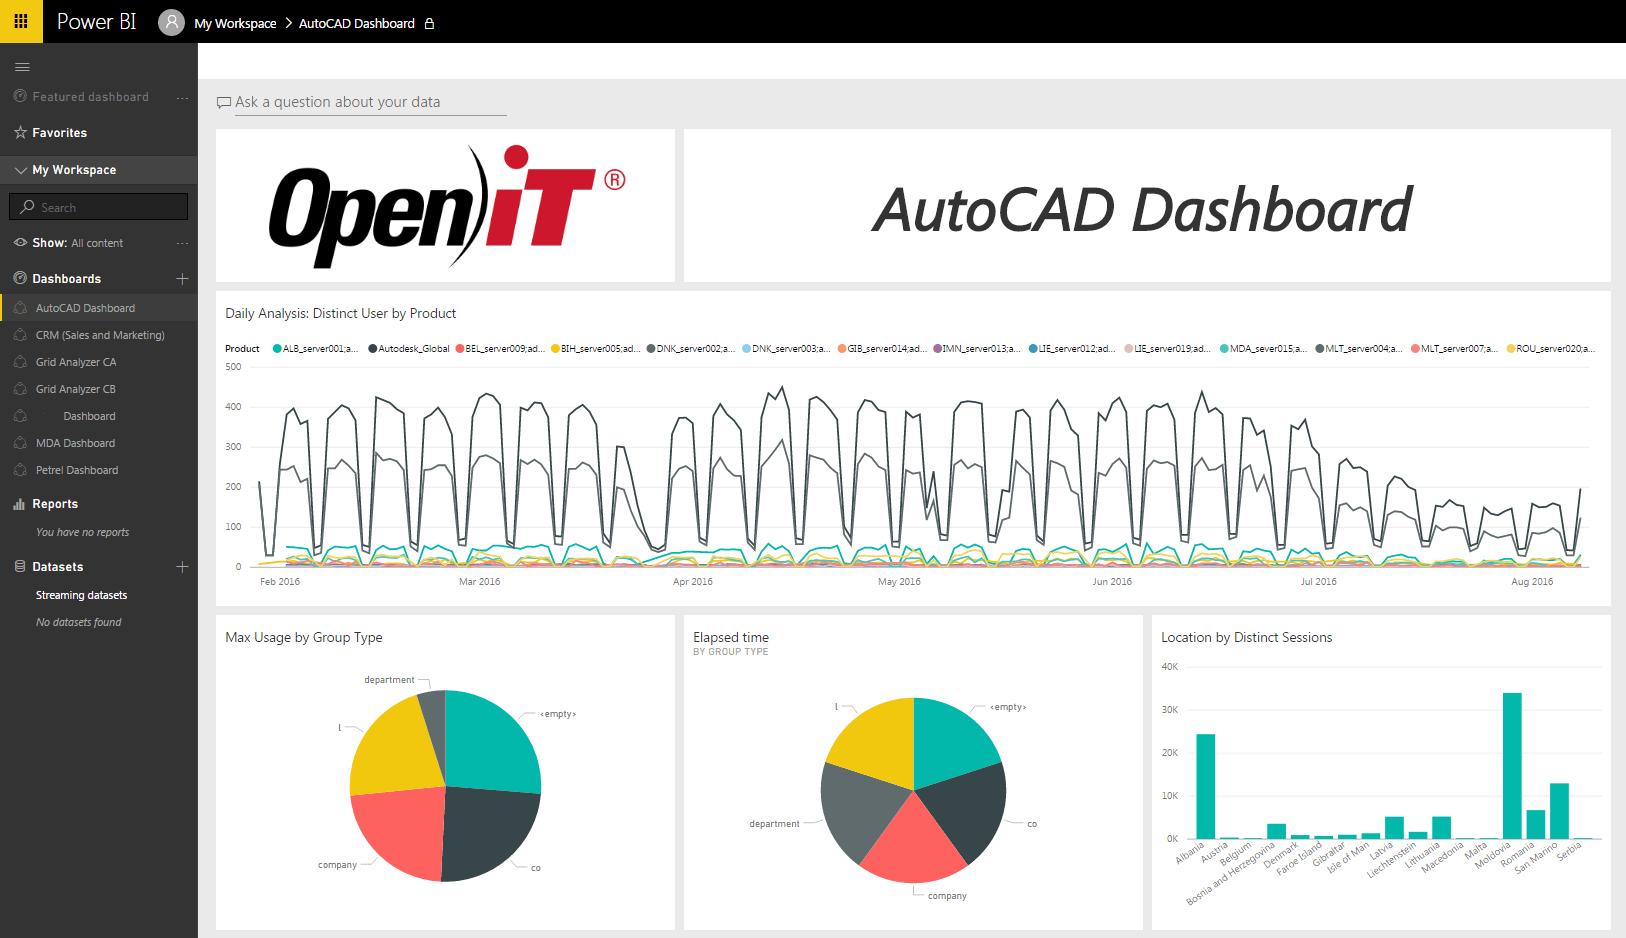Click the tall Moldova bar
The width and height of the screenshot is (1626, 938).
[1512, 765]
